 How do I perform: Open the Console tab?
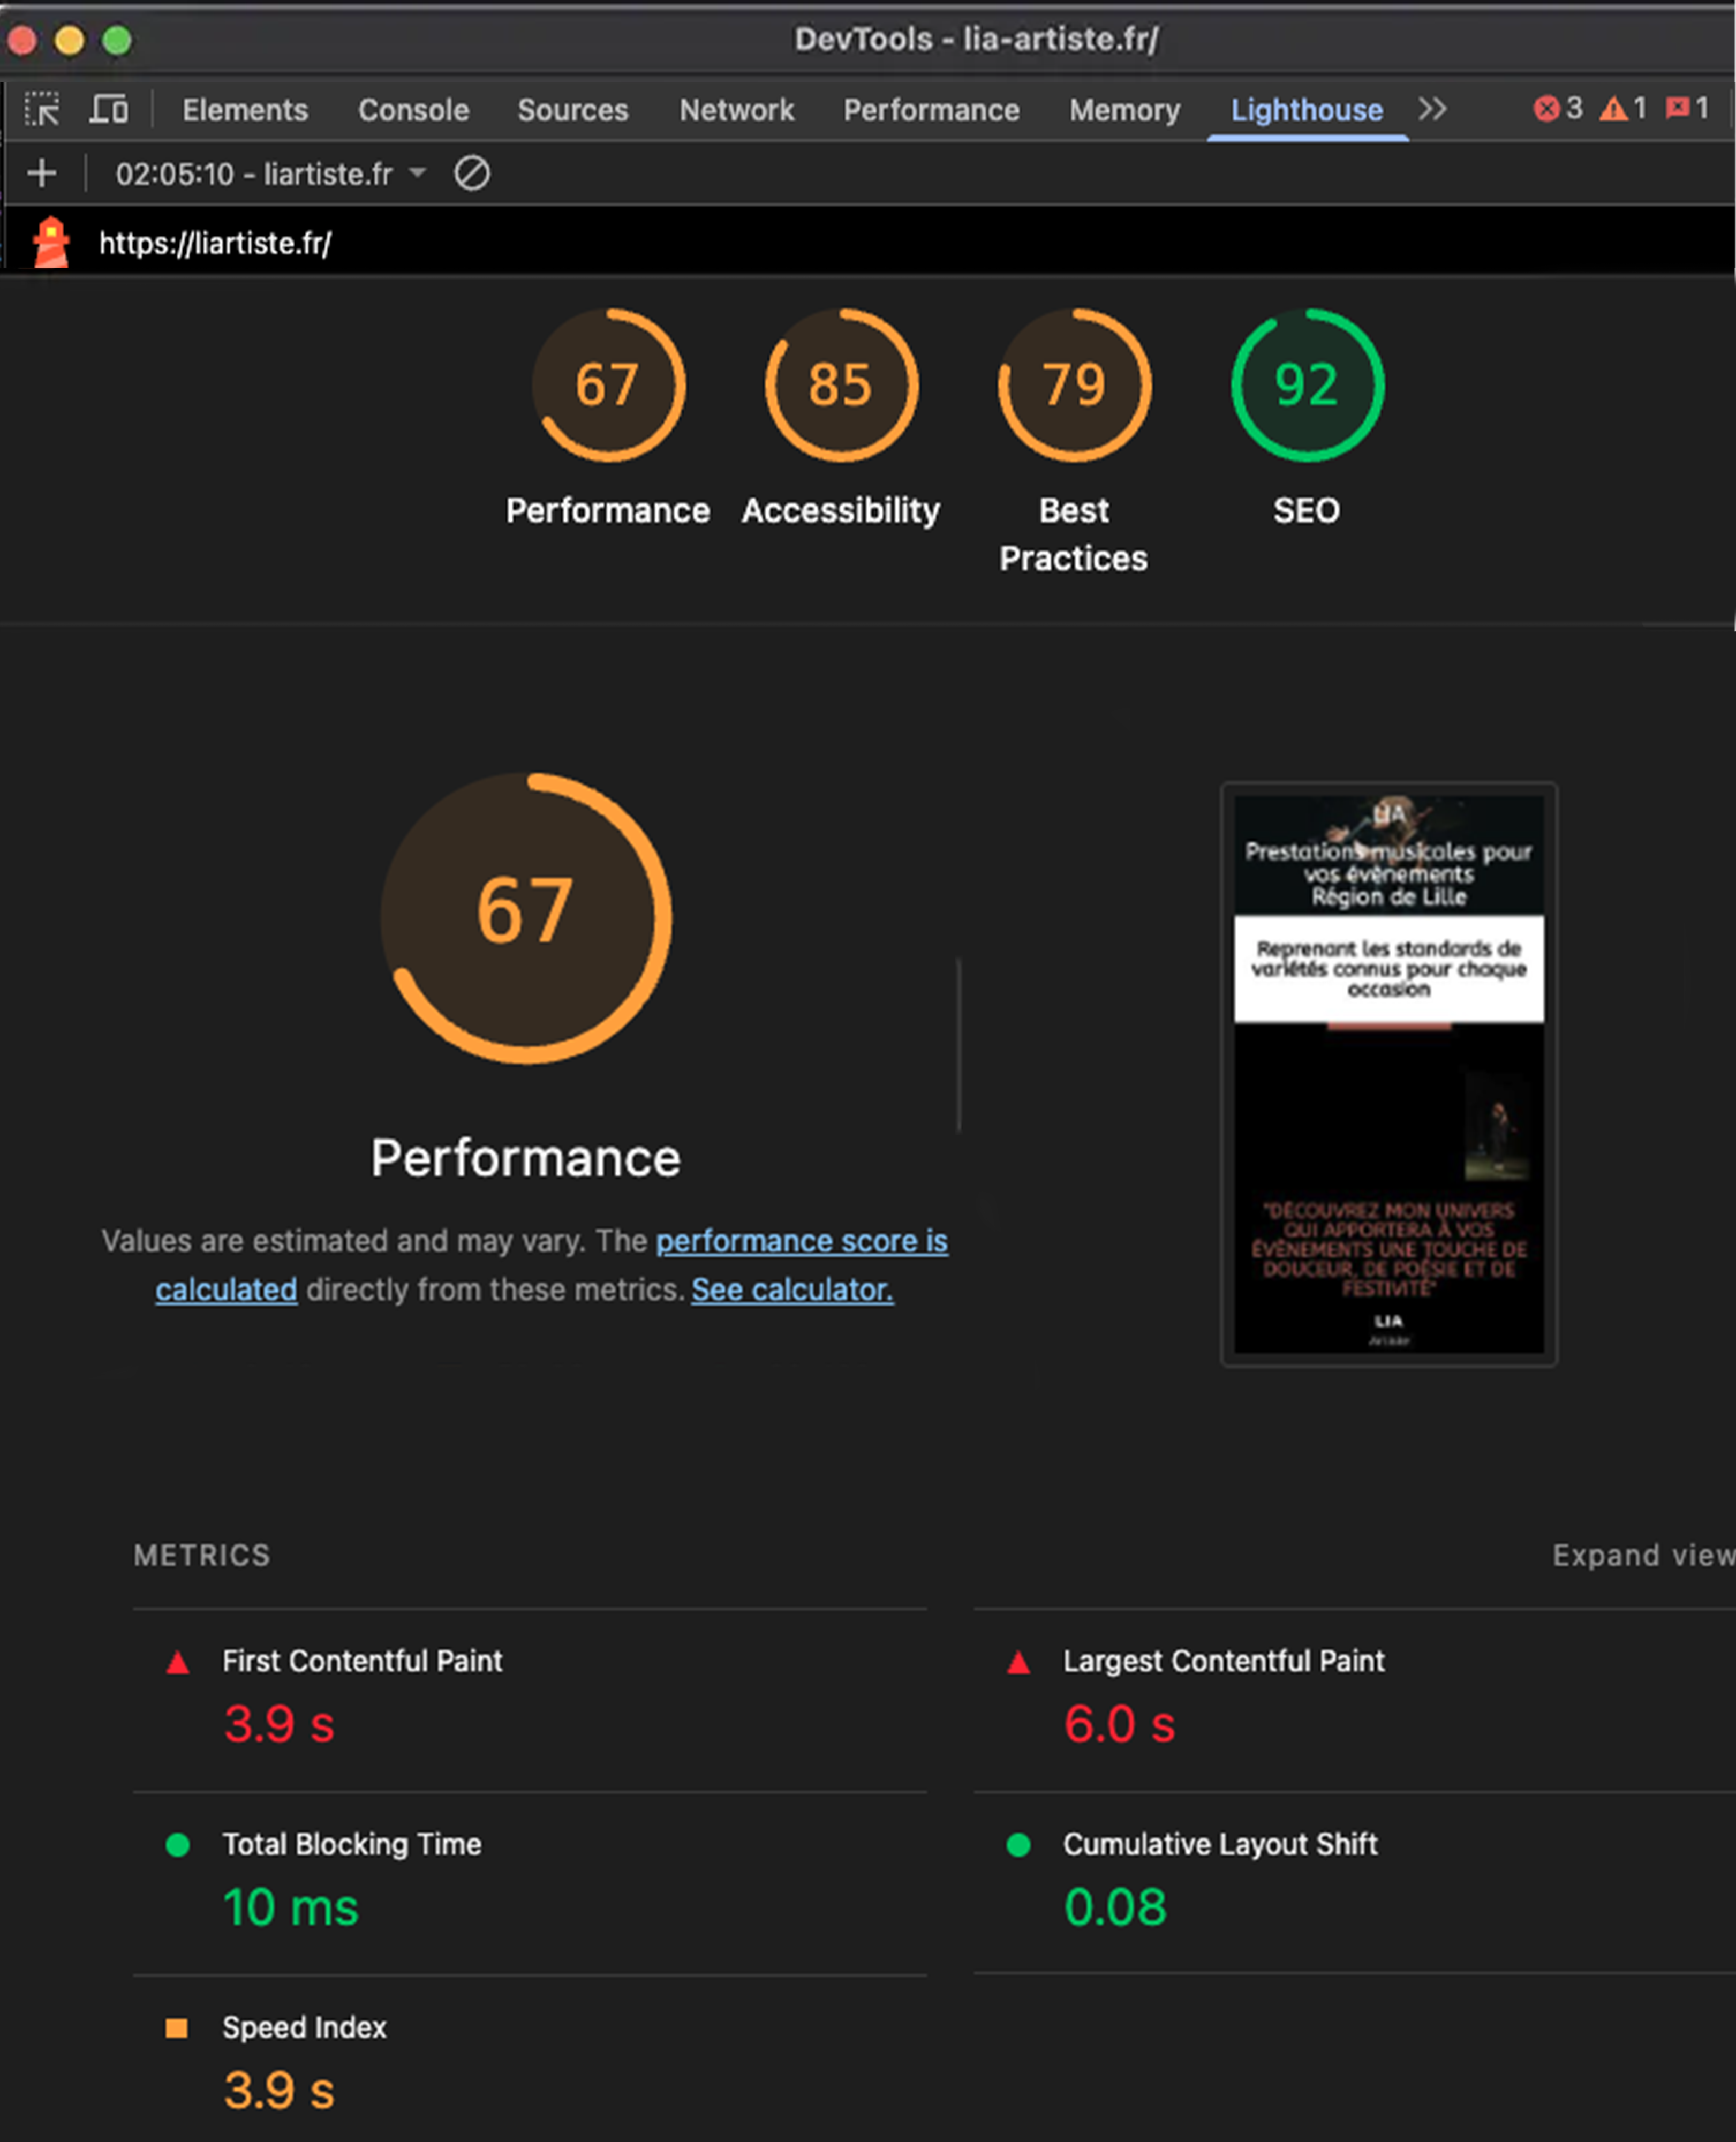[x=413, y=110]
